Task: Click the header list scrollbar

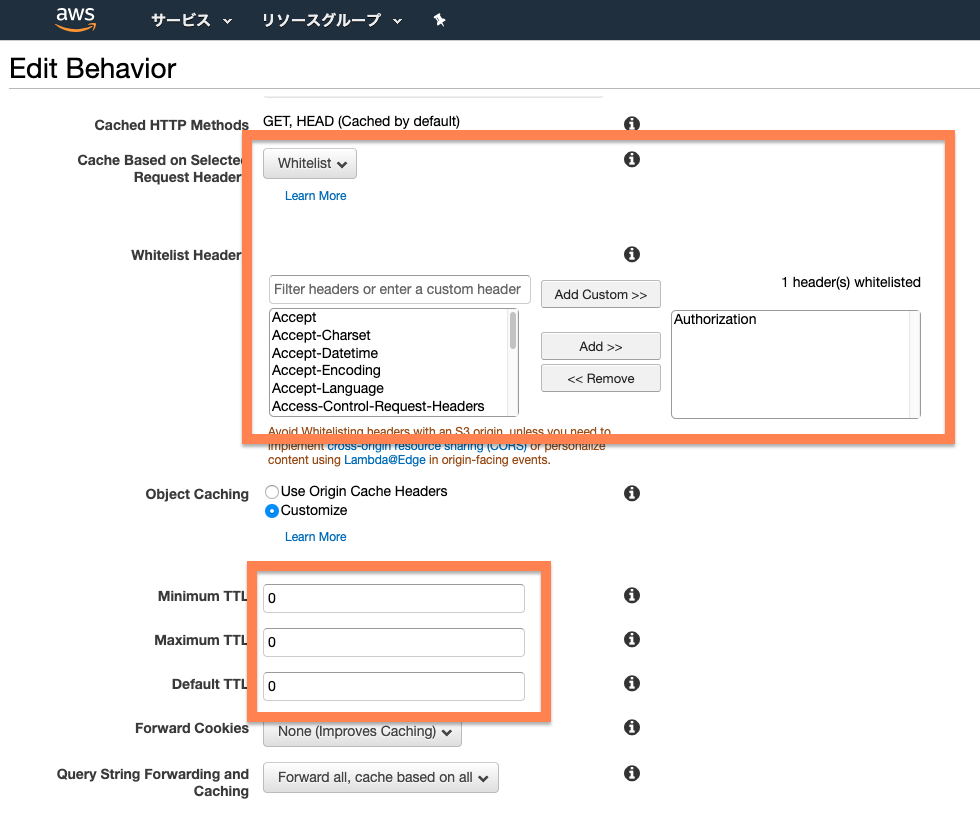Action: click(x=513, y=331)
